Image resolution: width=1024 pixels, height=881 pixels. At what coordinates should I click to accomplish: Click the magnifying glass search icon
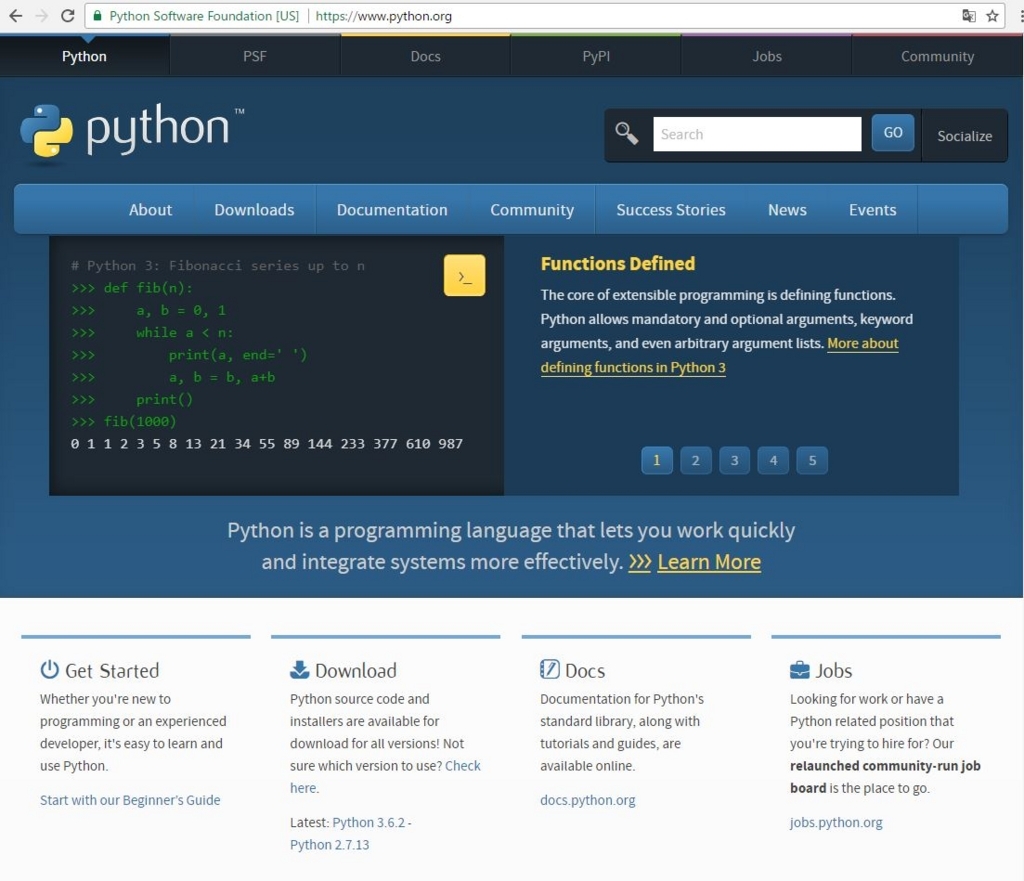tap(626, 133)
